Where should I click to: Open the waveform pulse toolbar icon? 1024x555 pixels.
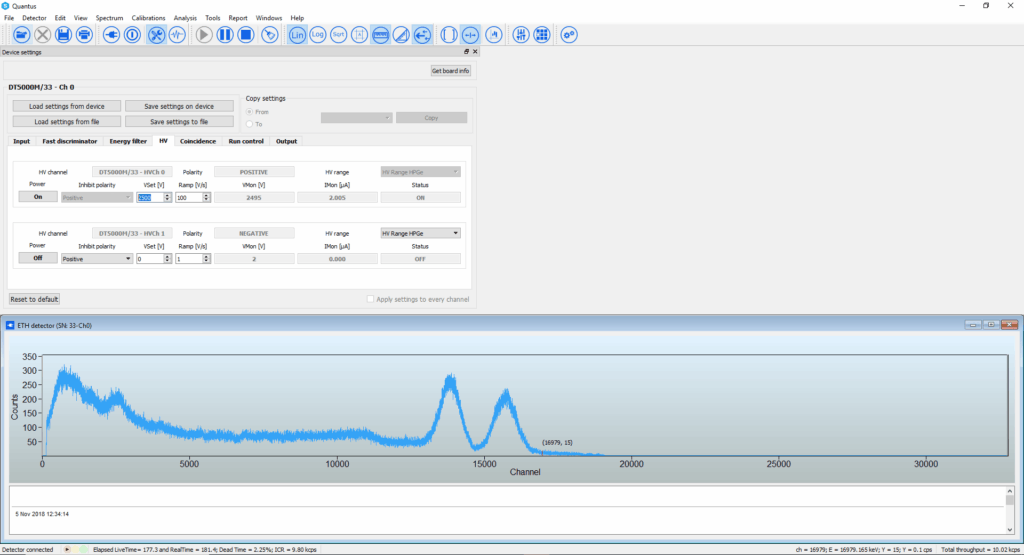[x=177, y=35]
